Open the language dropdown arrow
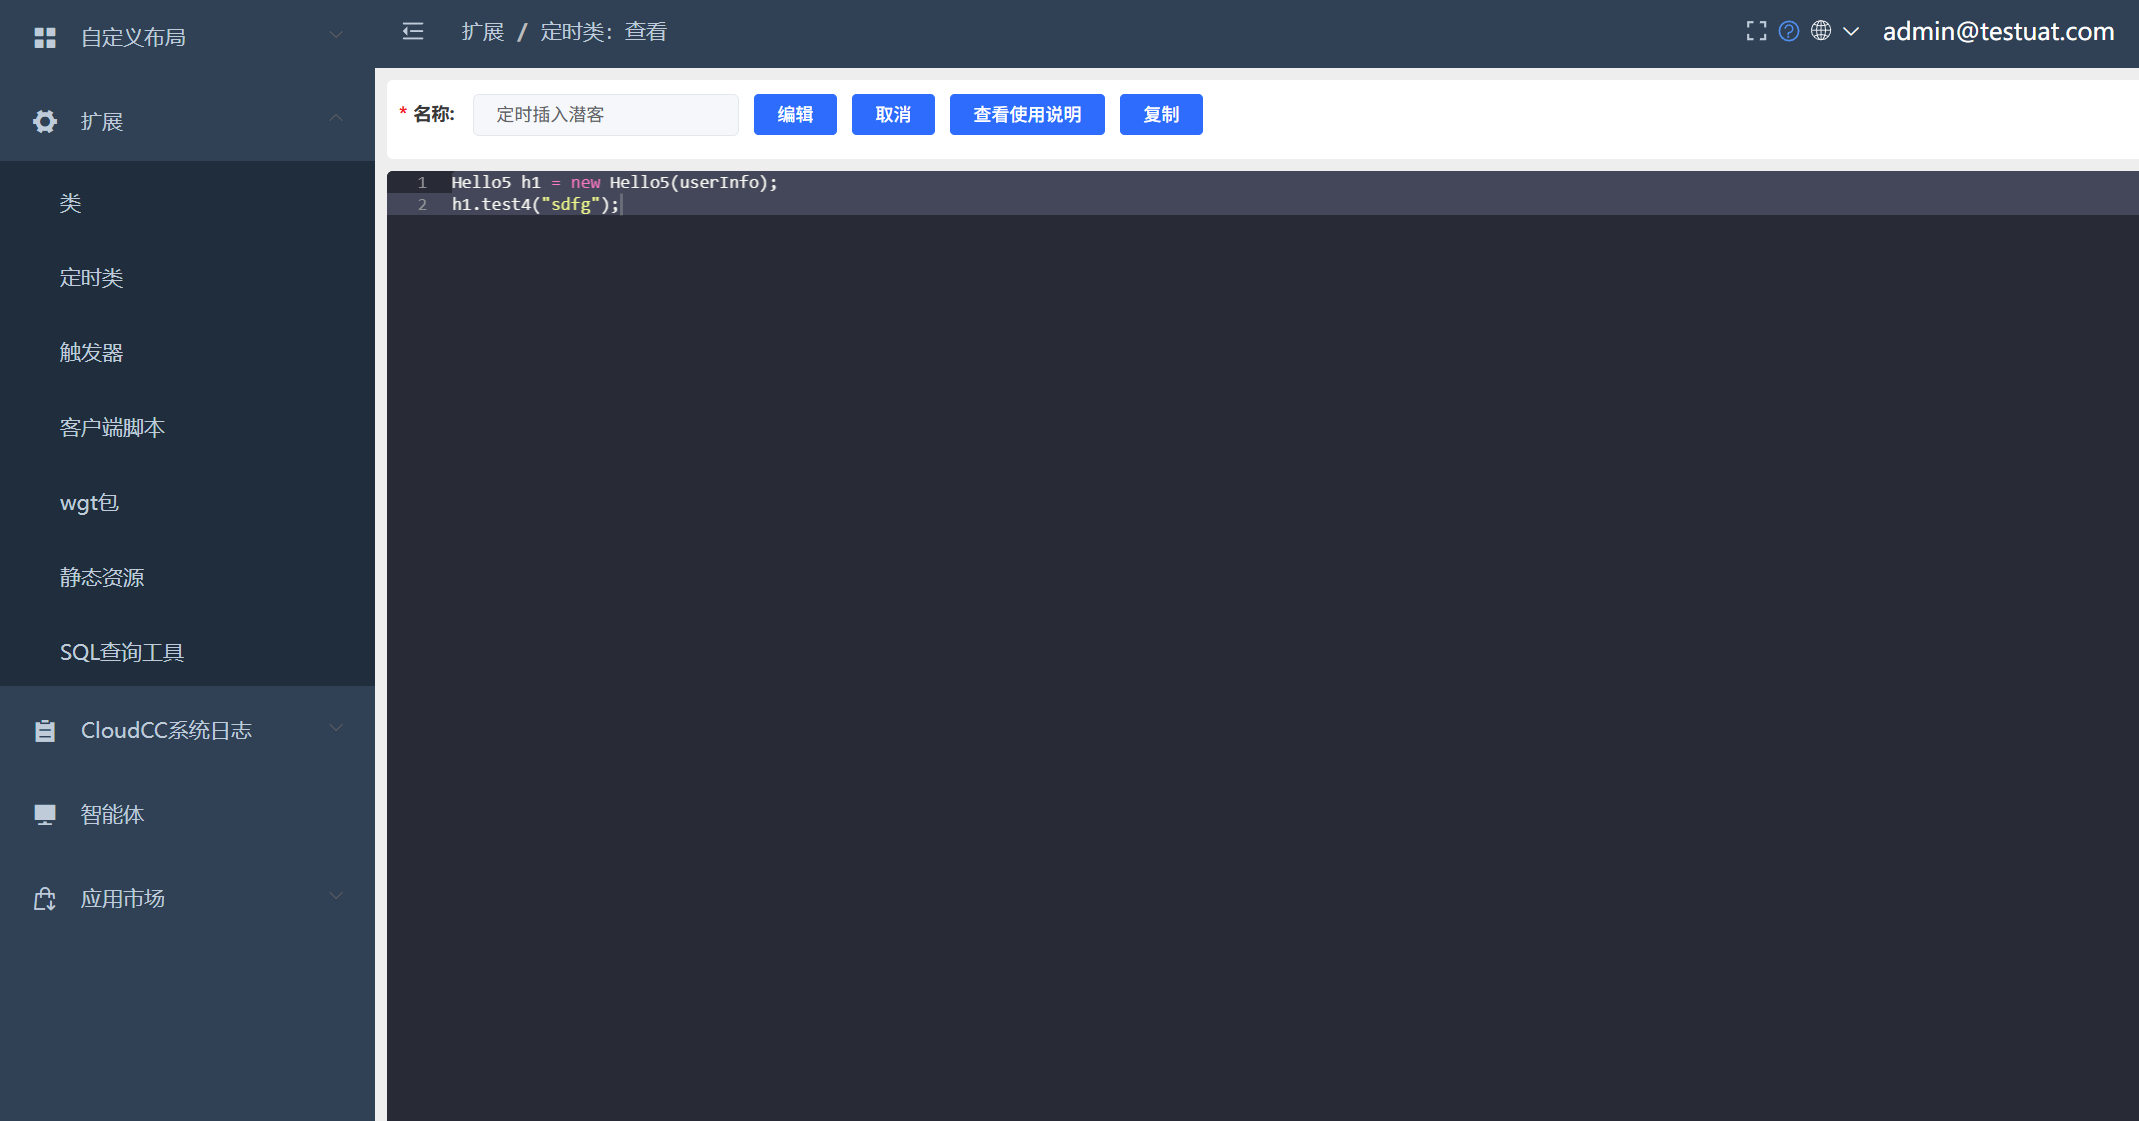 tap(1851, 31)
